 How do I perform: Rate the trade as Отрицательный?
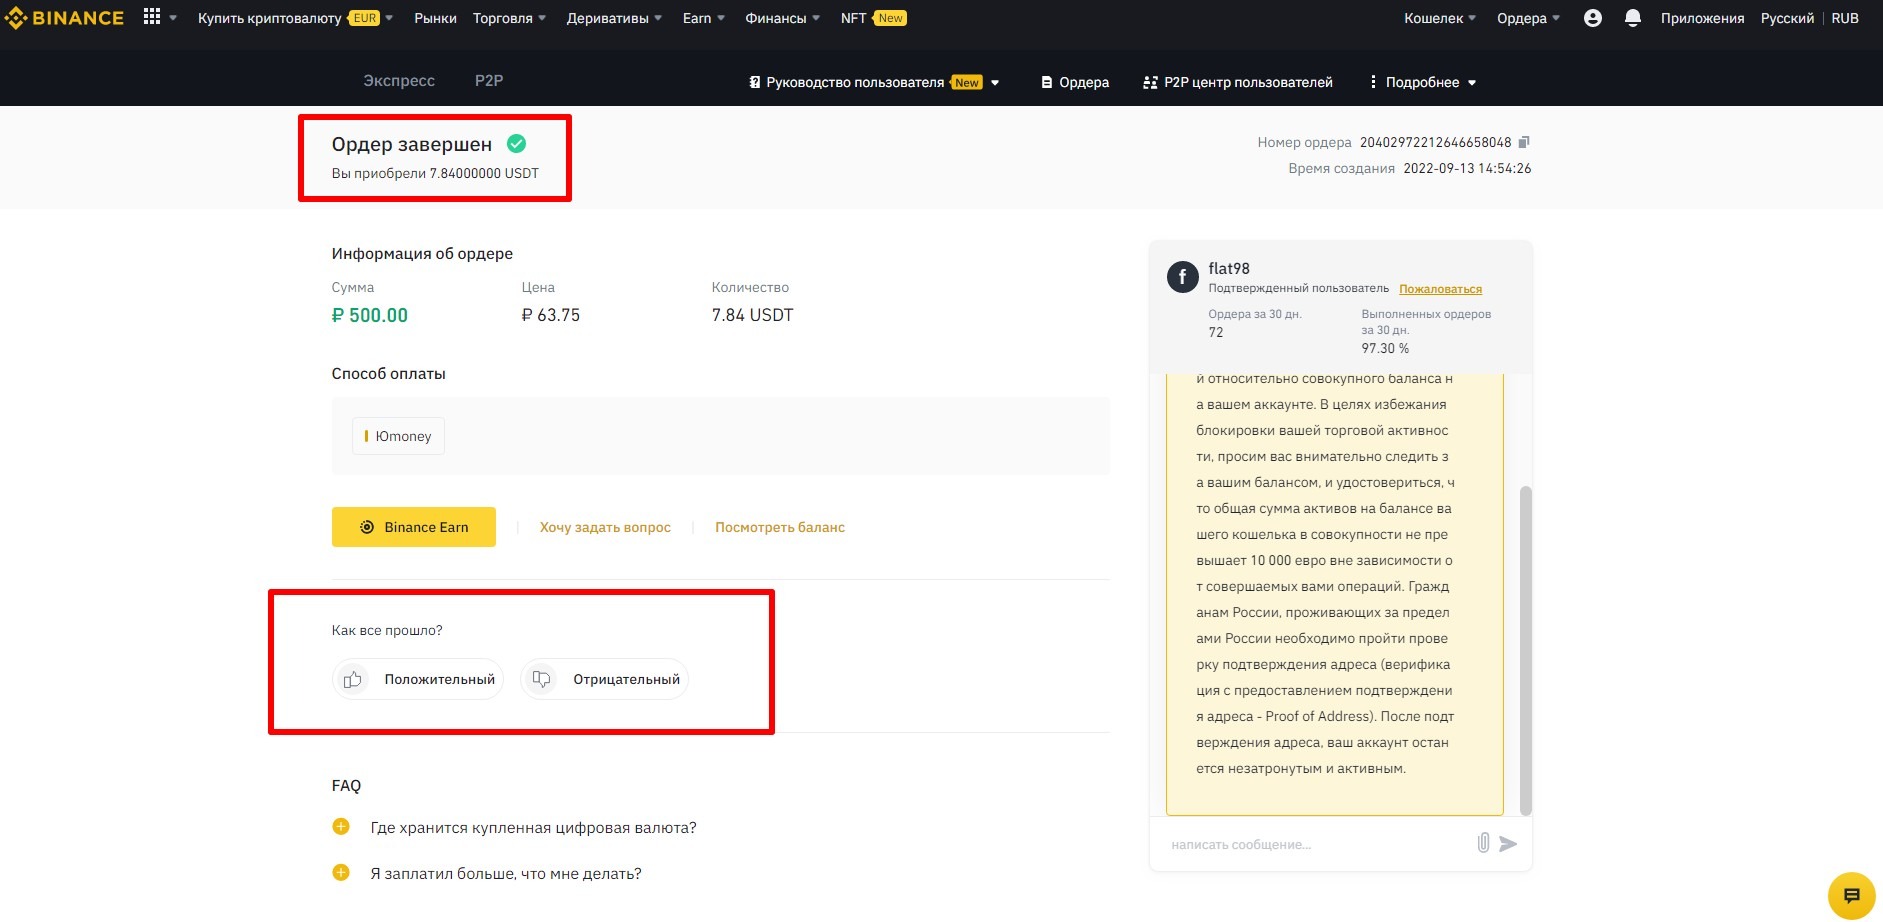click(x=605, y=679)
